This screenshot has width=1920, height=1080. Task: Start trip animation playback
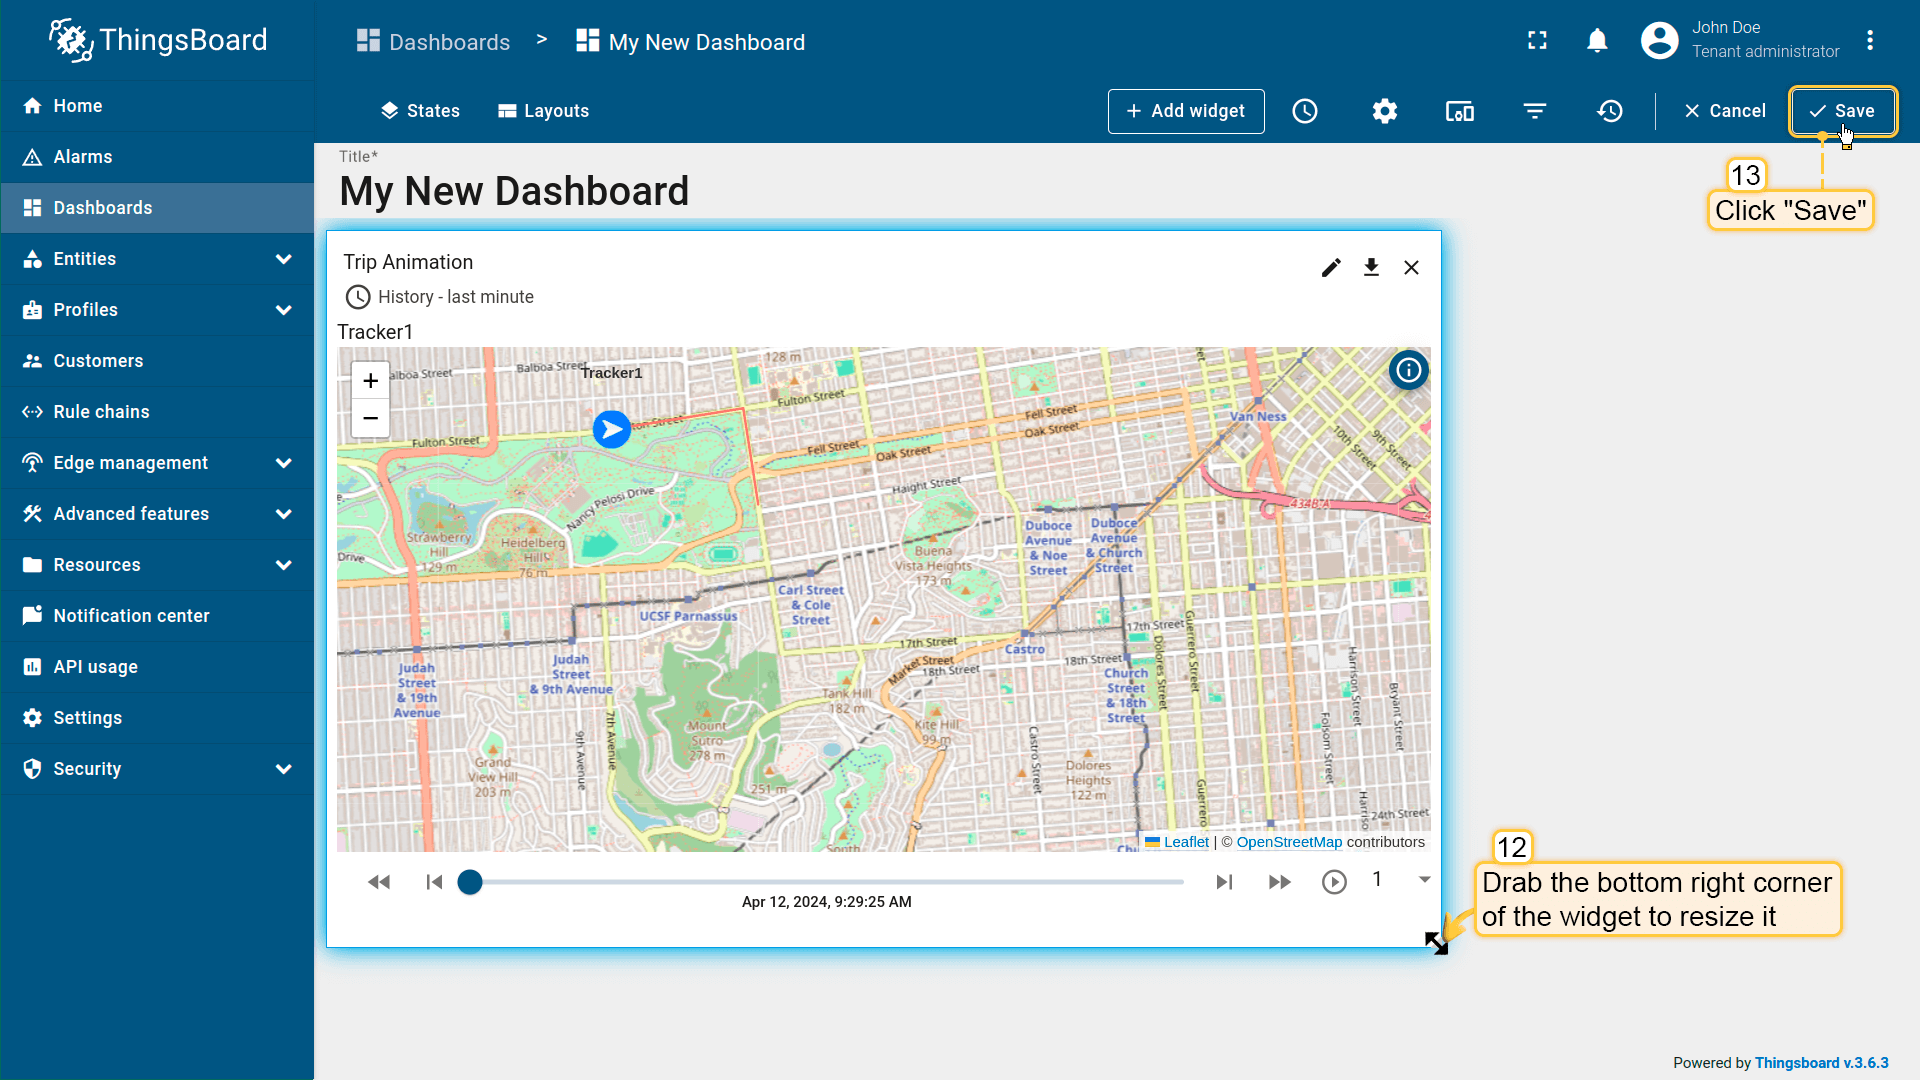pos(1334,882)
